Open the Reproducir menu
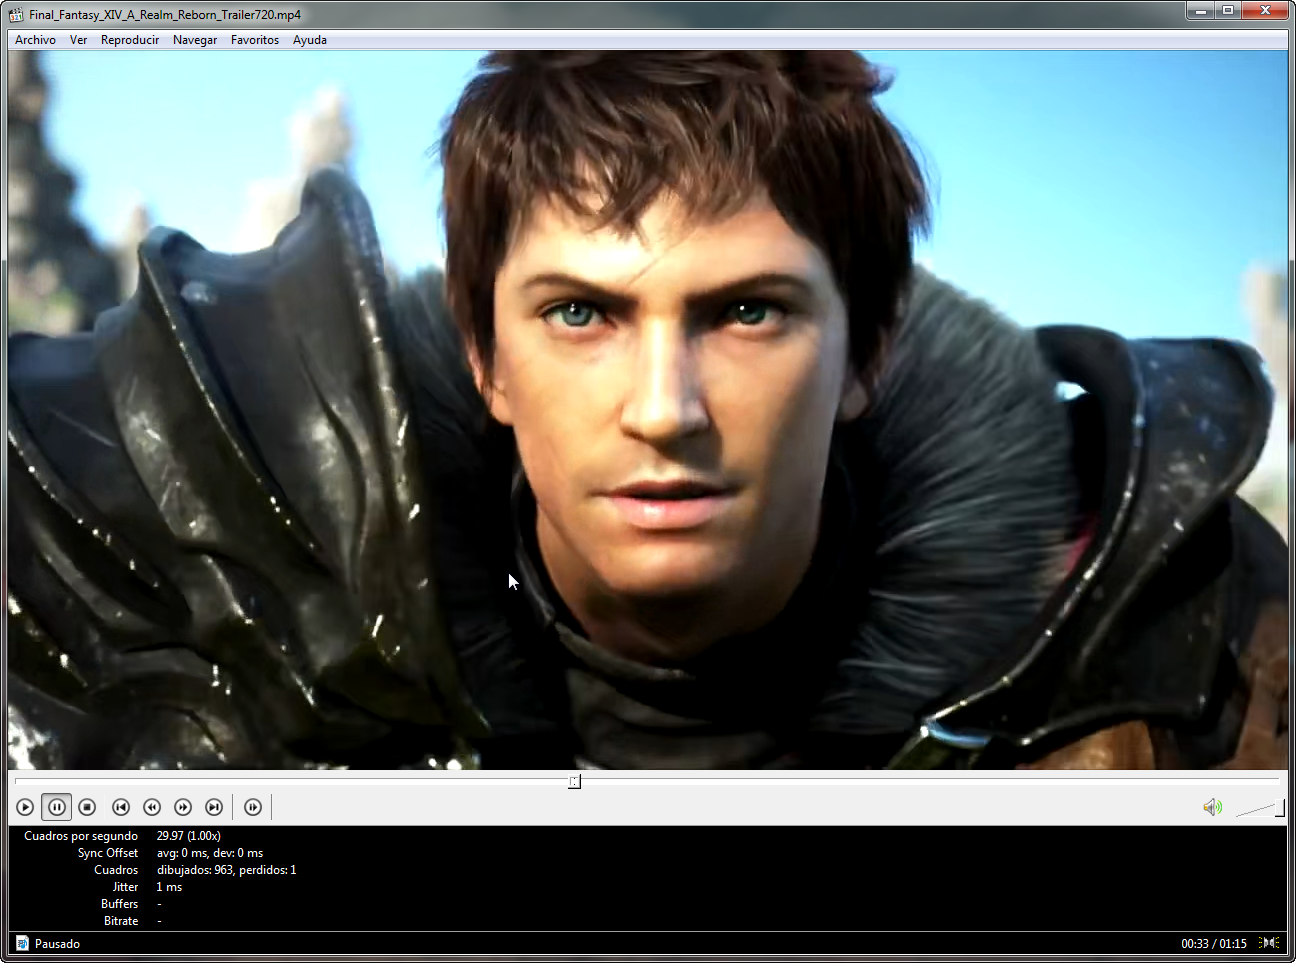 (x=130, y=40)
